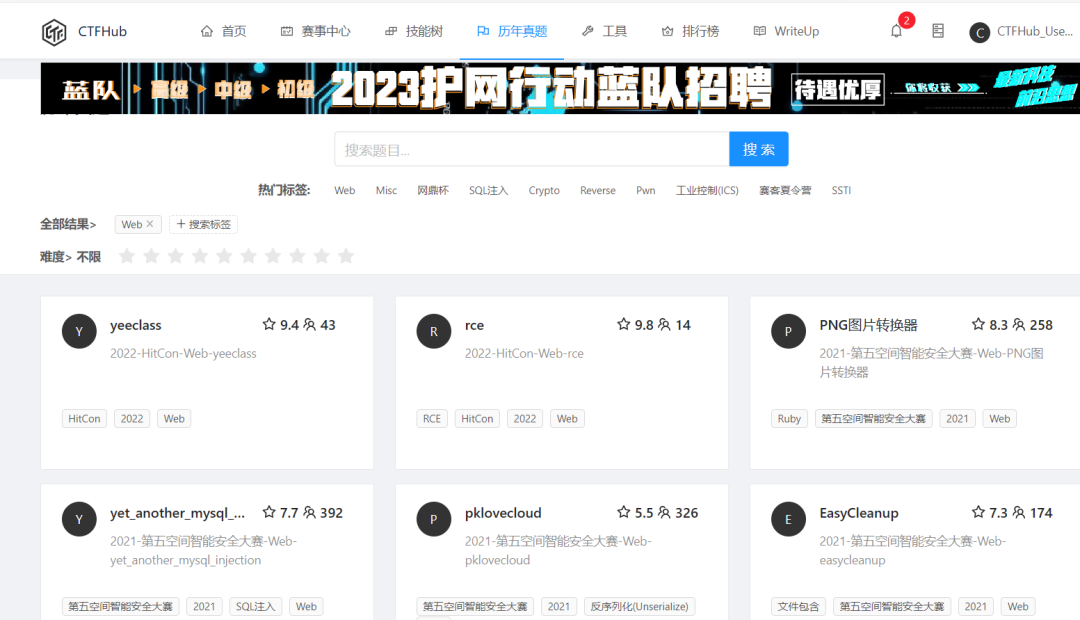Image resolution: width=1080 pixels, height=620 pixels.
Task: Click the star rating icon on yeeclass card
Action: click(269, 324)
